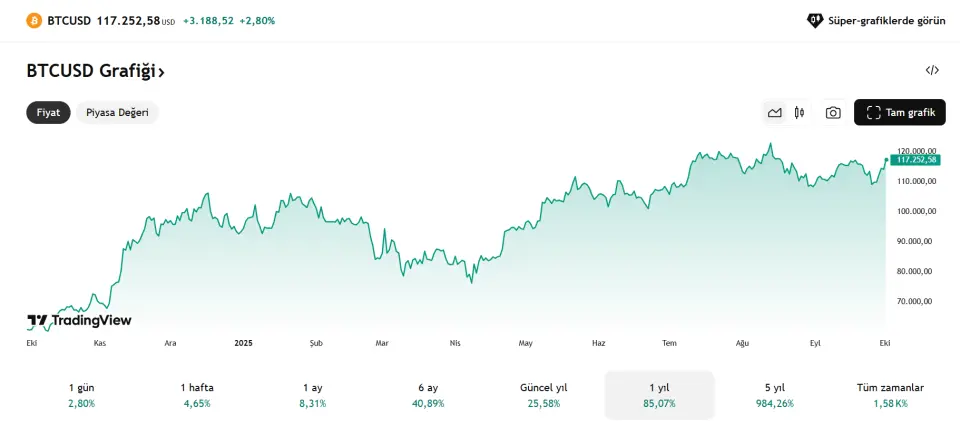Select the 1 hafta time range
Screen dimensions: 960x427
click(197, 394)
